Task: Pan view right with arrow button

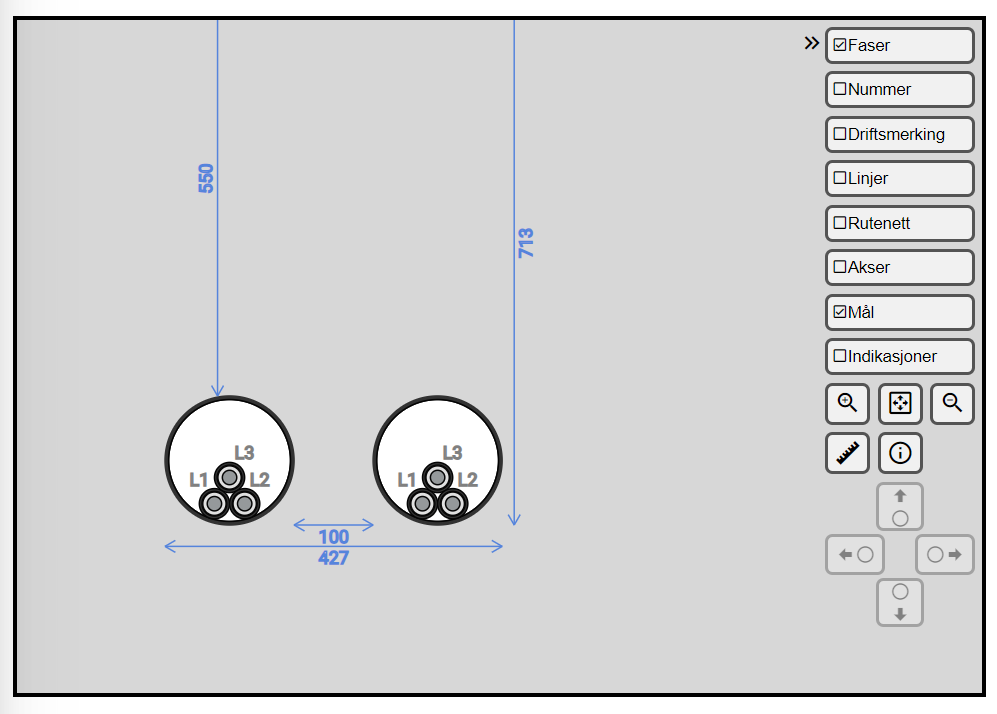Action: point(944,554)
